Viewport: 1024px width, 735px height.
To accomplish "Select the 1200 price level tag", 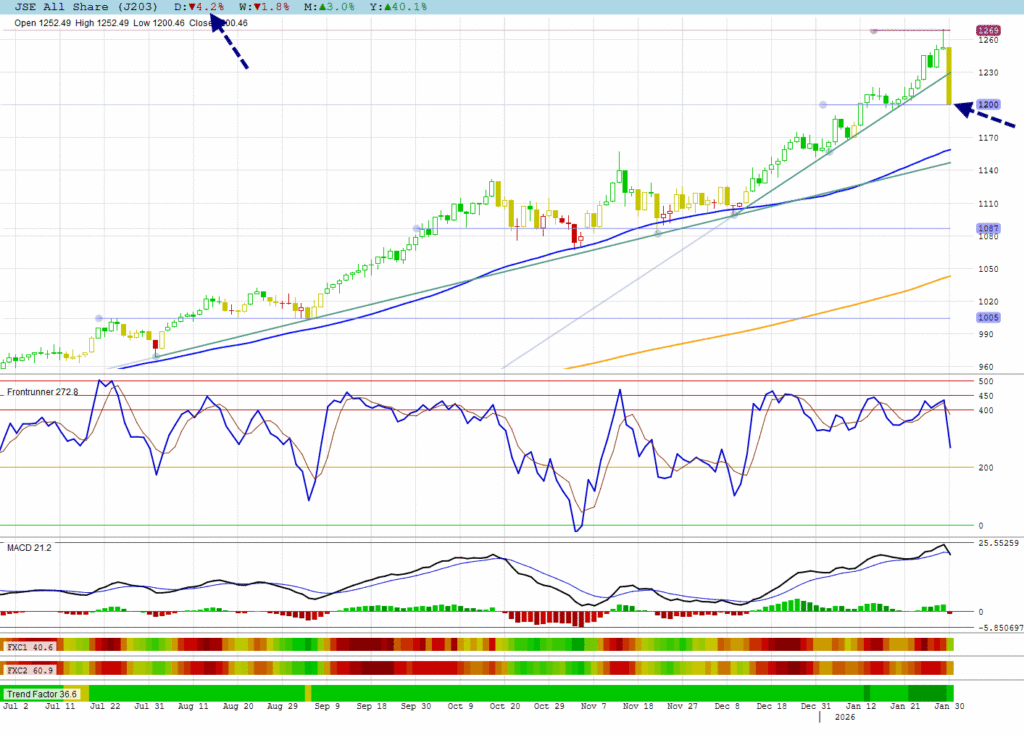I will 989,105.
